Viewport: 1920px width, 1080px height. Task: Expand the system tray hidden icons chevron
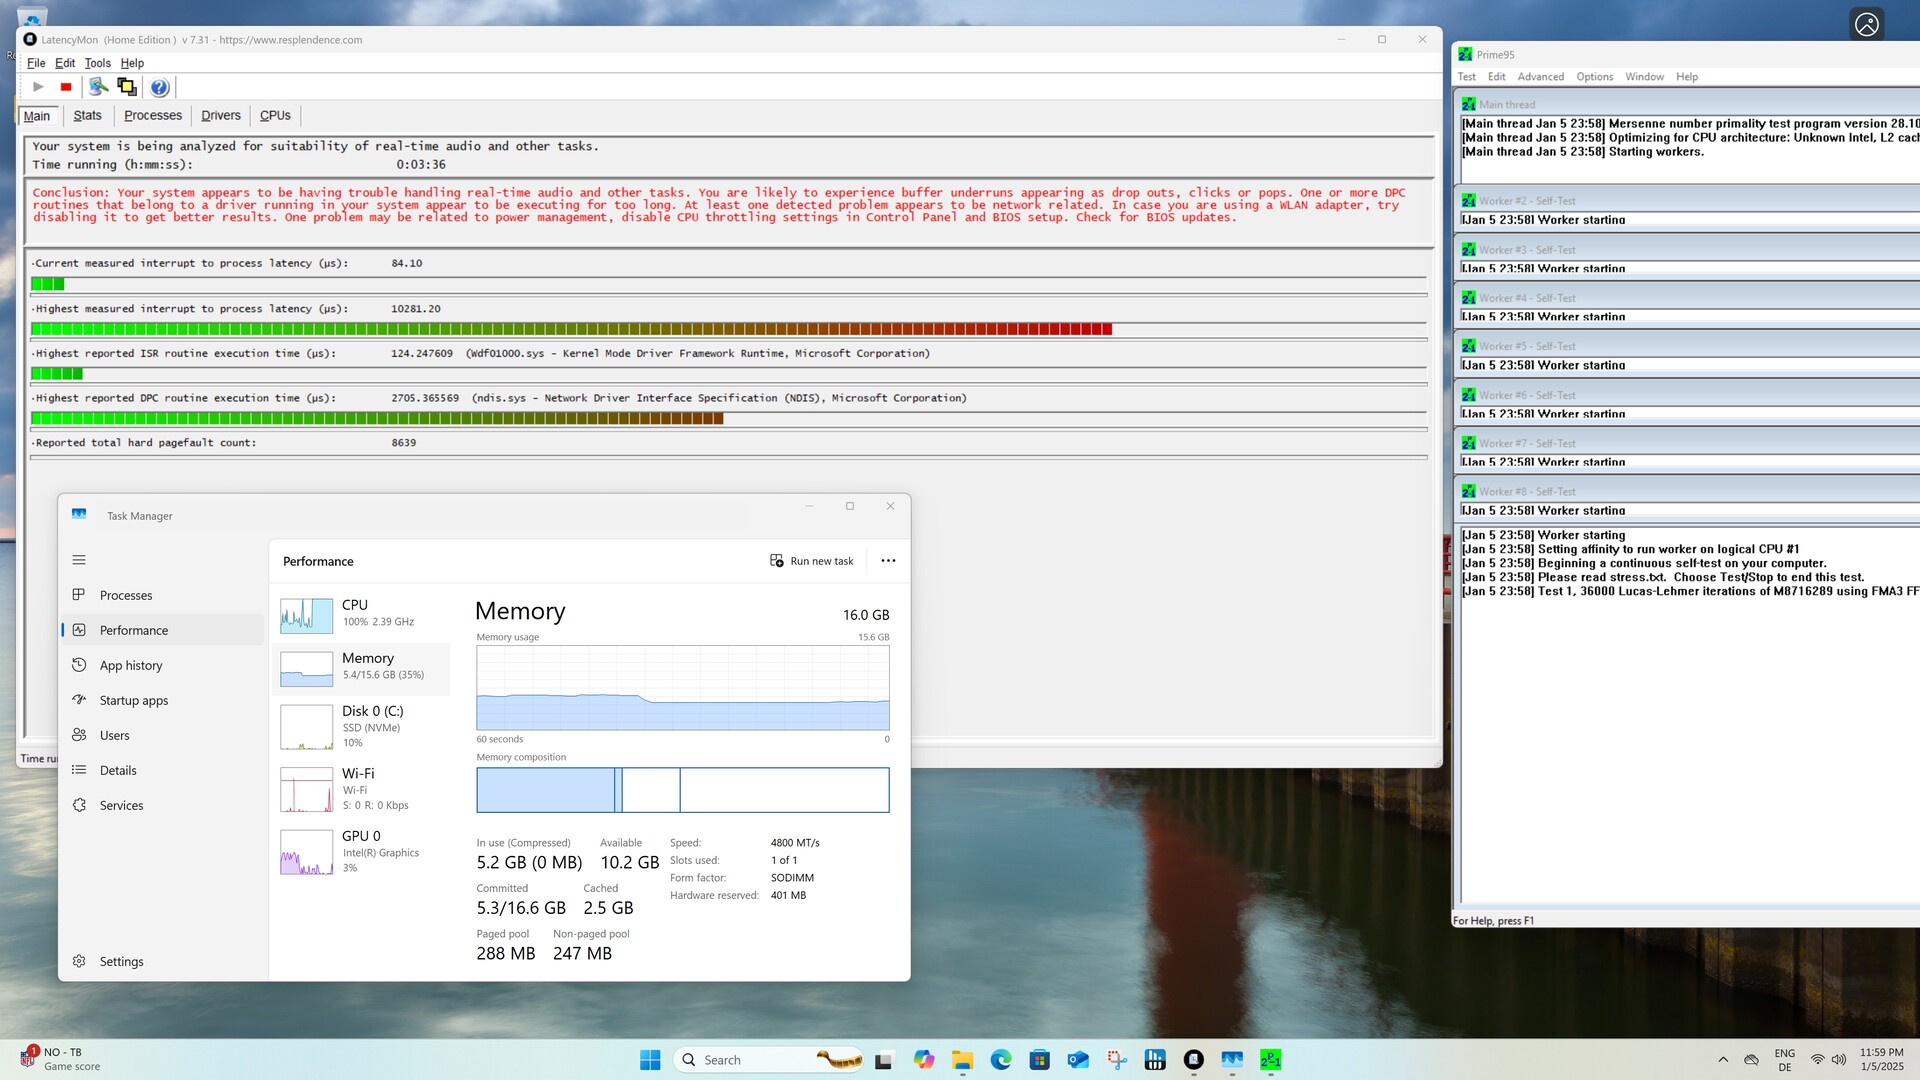(x=1723, y=1060)
